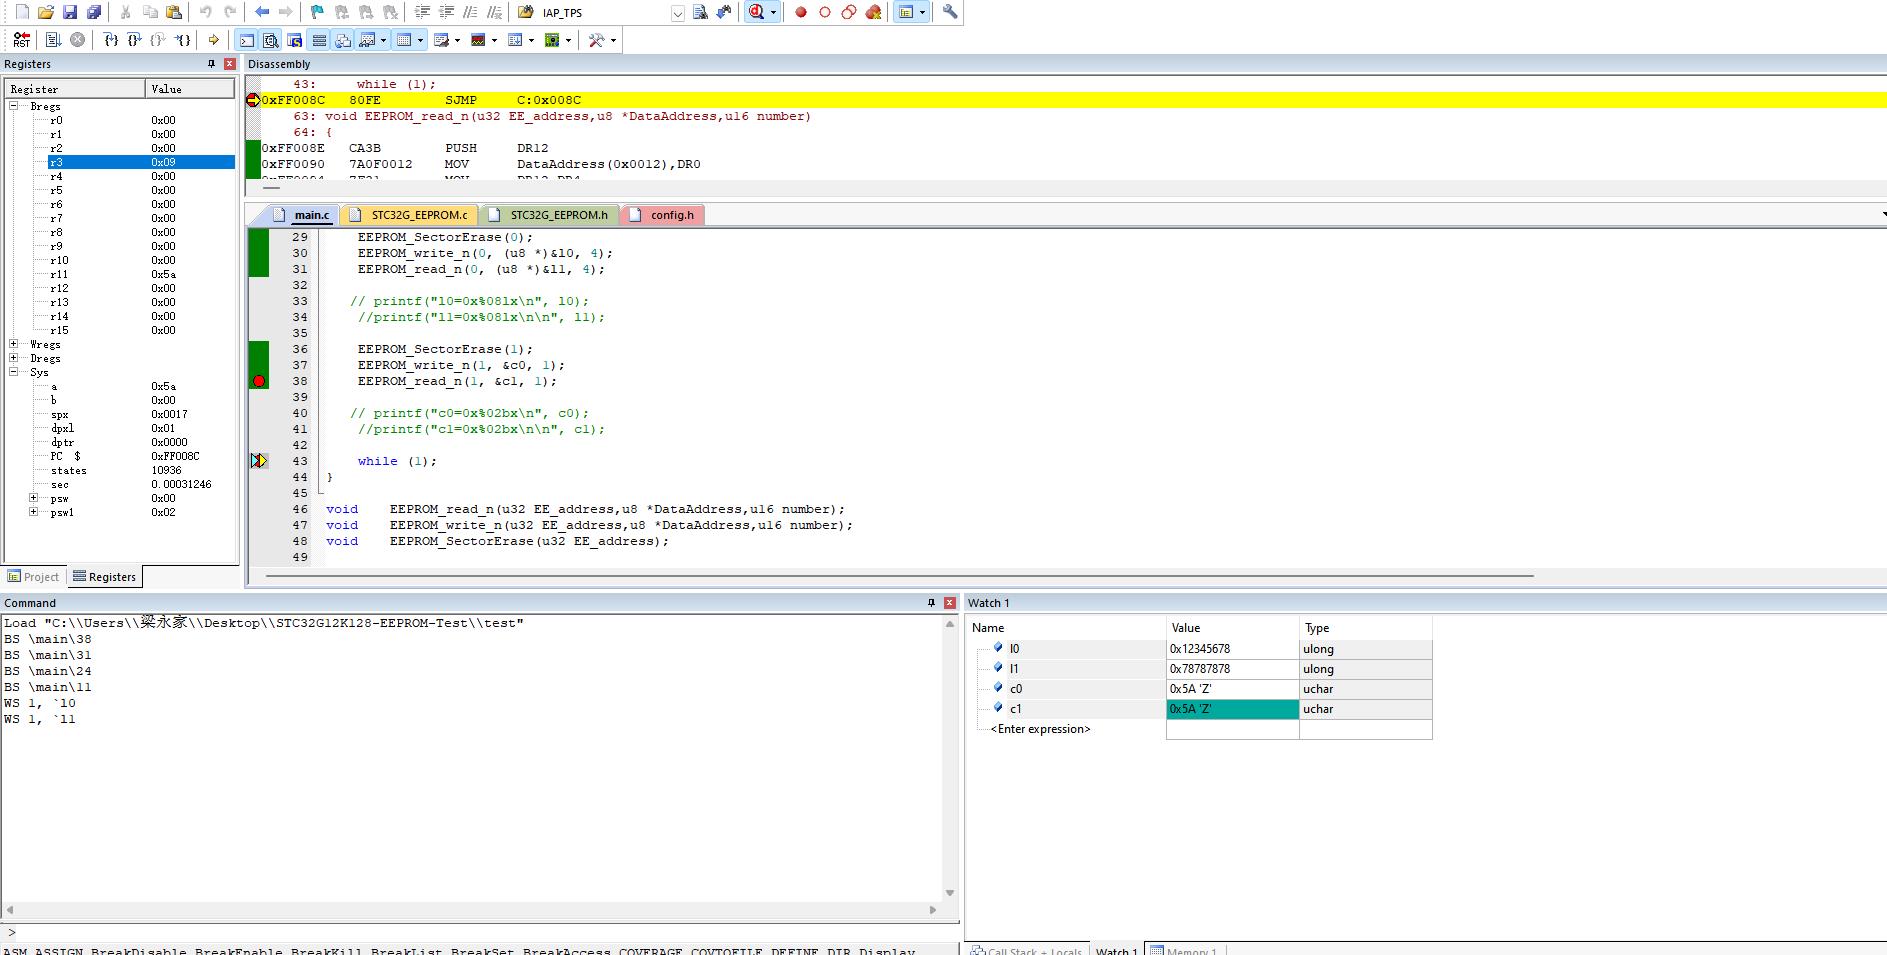Open Memory windows dropdown arrow
This screenshot has width=1887, height=955.
(420, 40)
